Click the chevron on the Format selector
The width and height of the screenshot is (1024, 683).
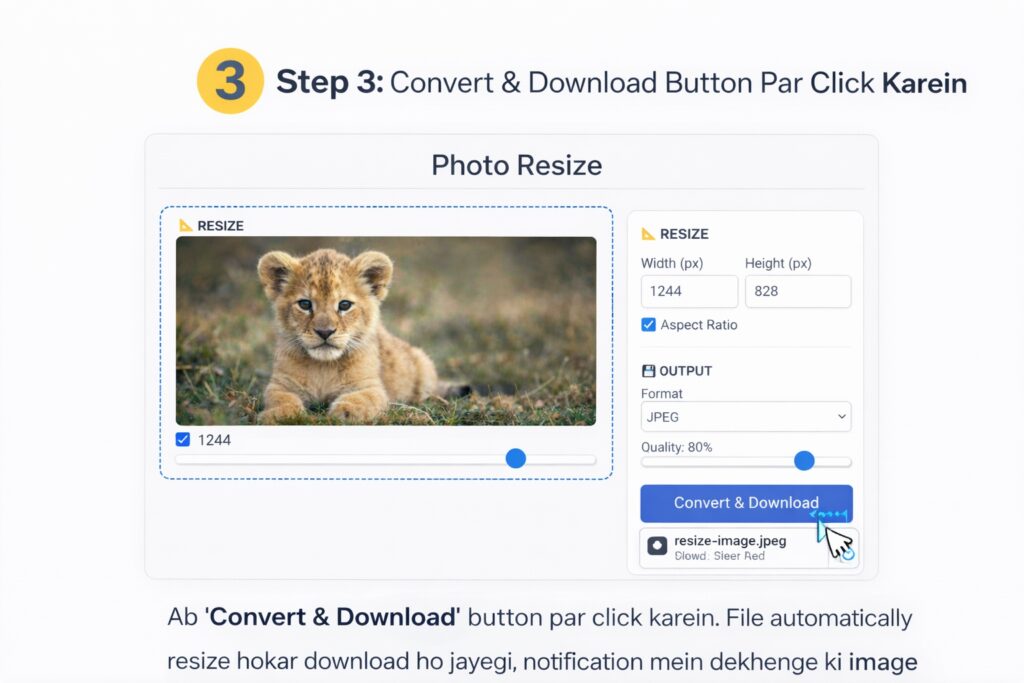[842, 416]
